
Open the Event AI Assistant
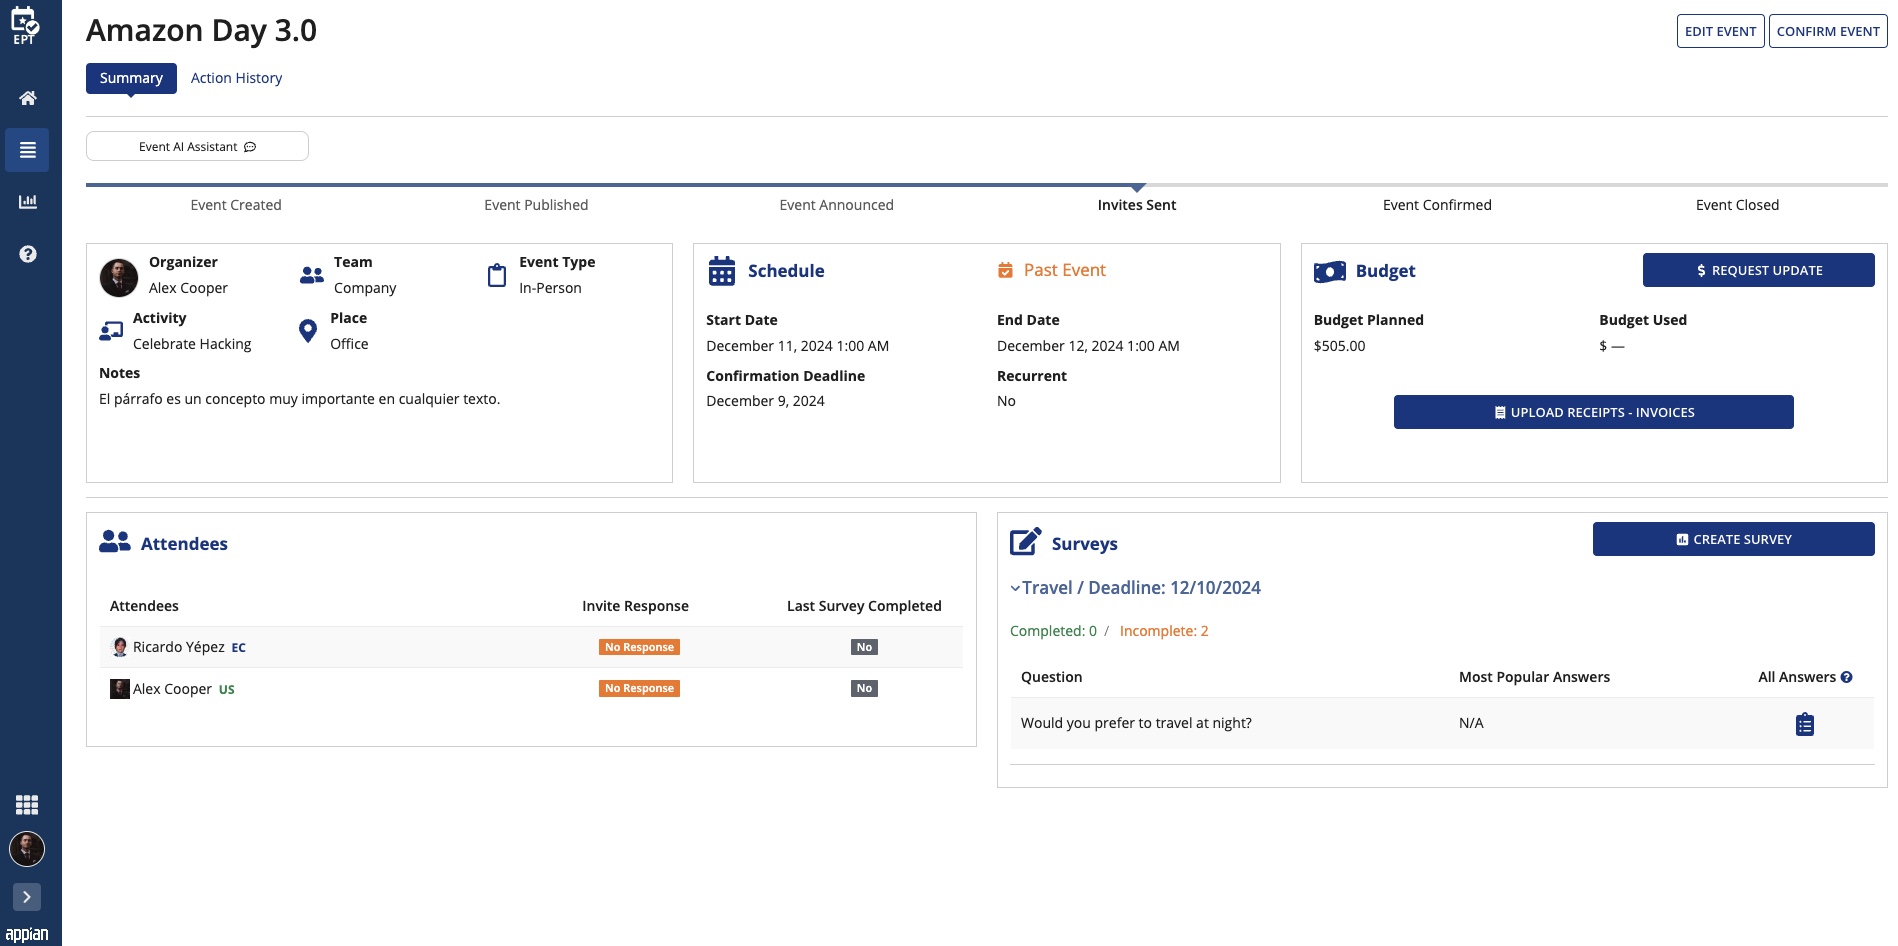(x=197, y=146)
